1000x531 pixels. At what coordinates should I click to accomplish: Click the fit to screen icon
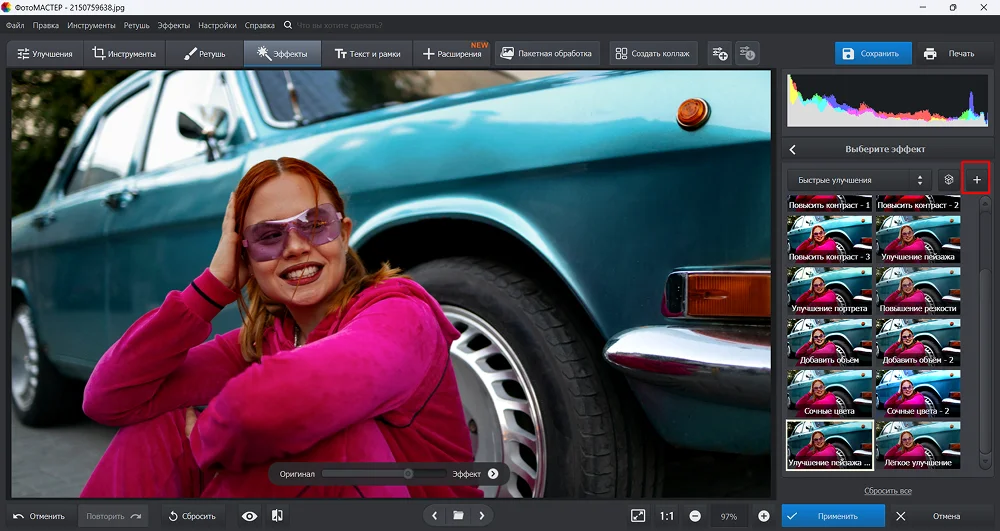(638, 516)
